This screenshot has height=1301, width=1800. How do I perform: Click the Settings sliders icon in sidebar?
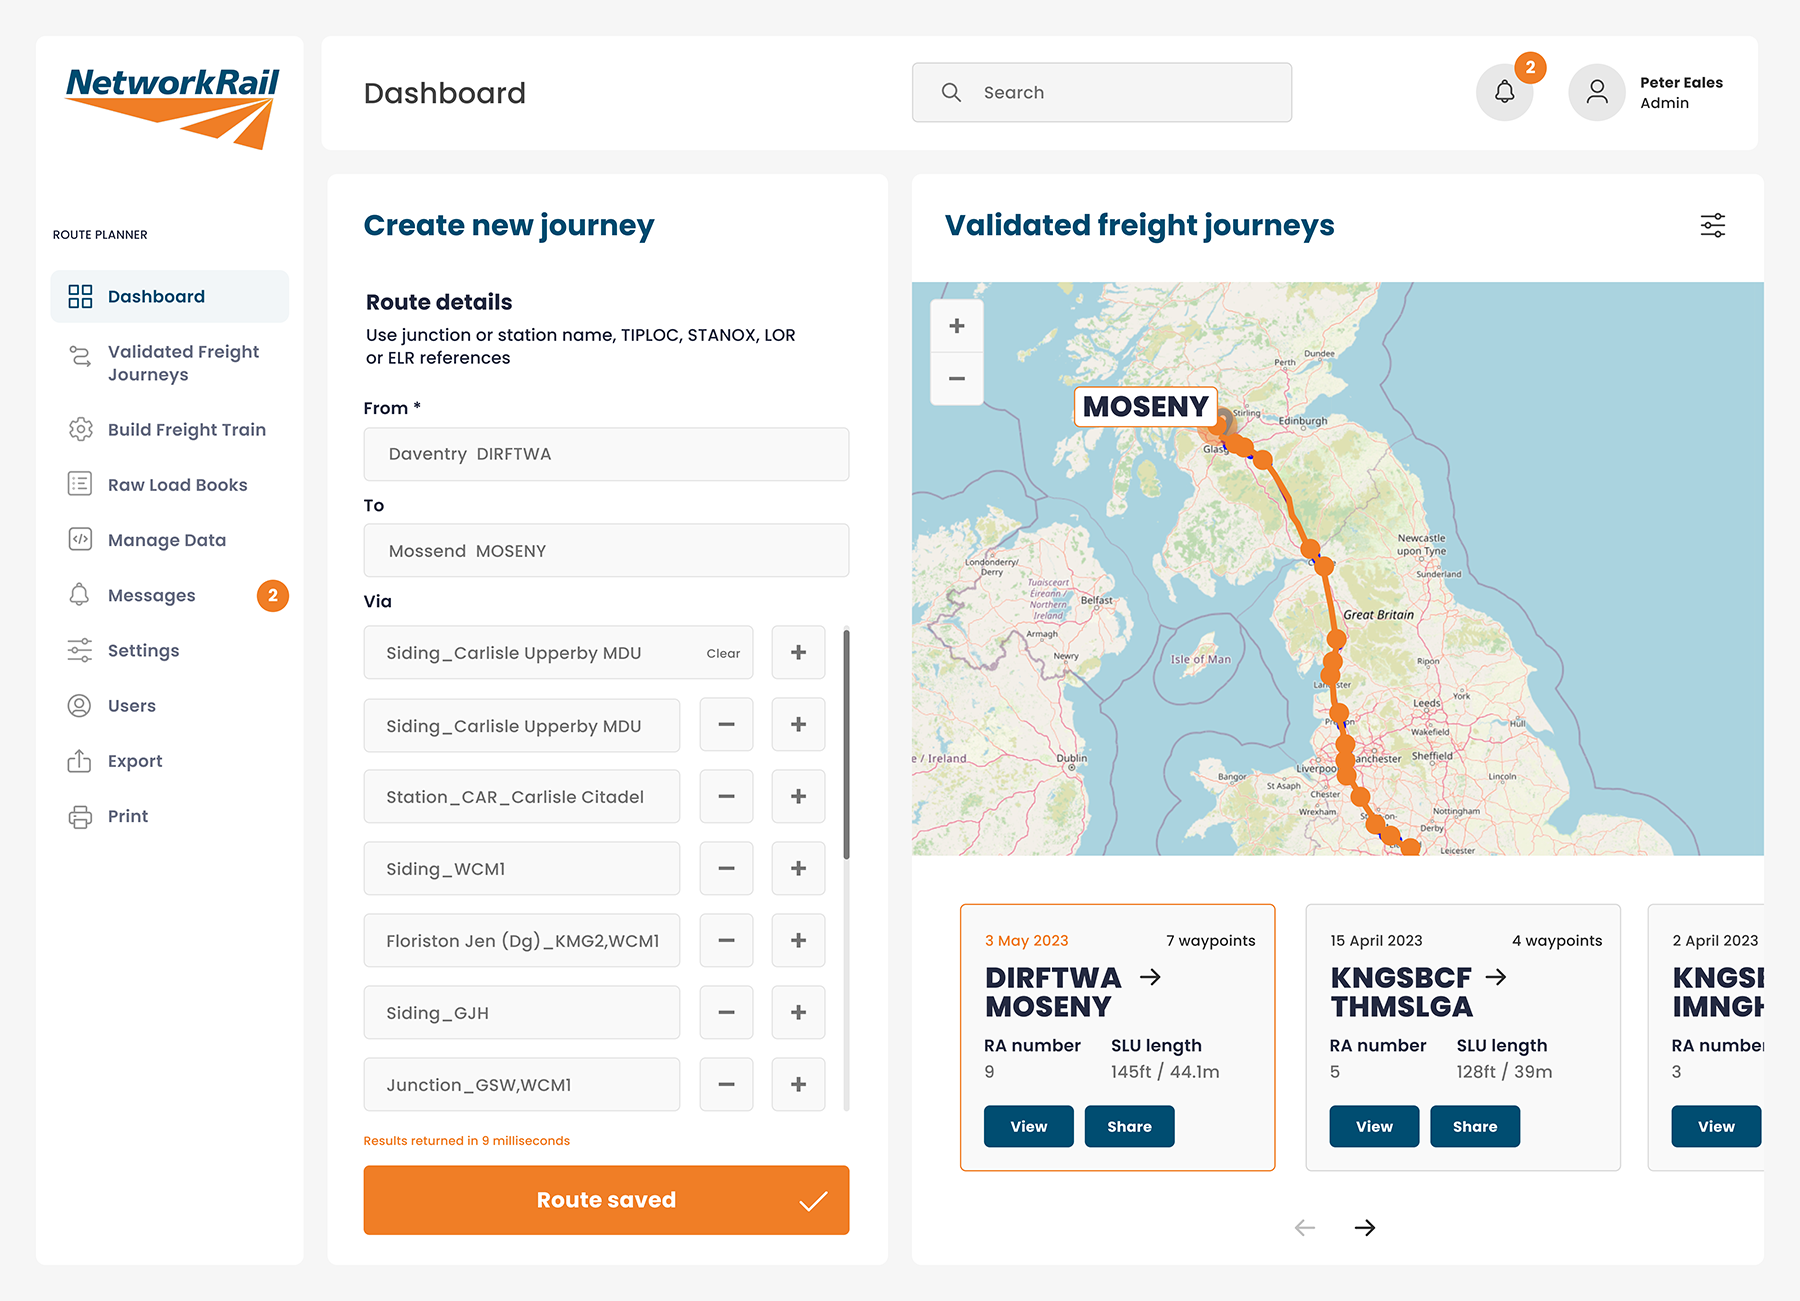click(80, 650)
